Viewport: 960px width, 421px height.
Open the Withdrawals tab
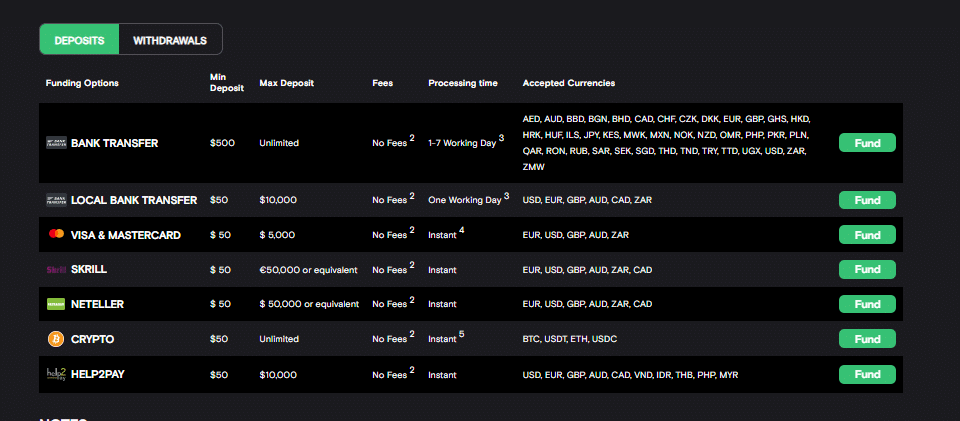170,41
